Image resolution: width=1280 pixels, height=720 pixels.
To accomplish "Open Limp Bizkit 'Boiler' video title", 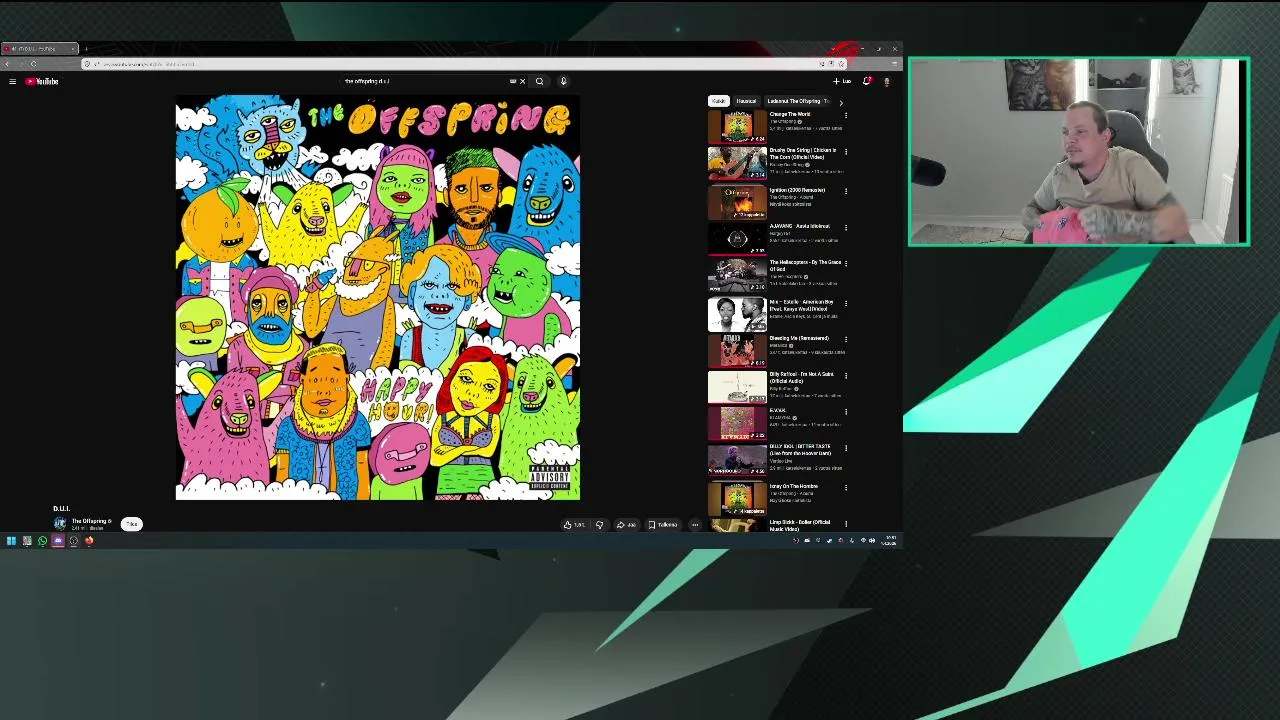I will pyautogui.click(x=800, y=525).
